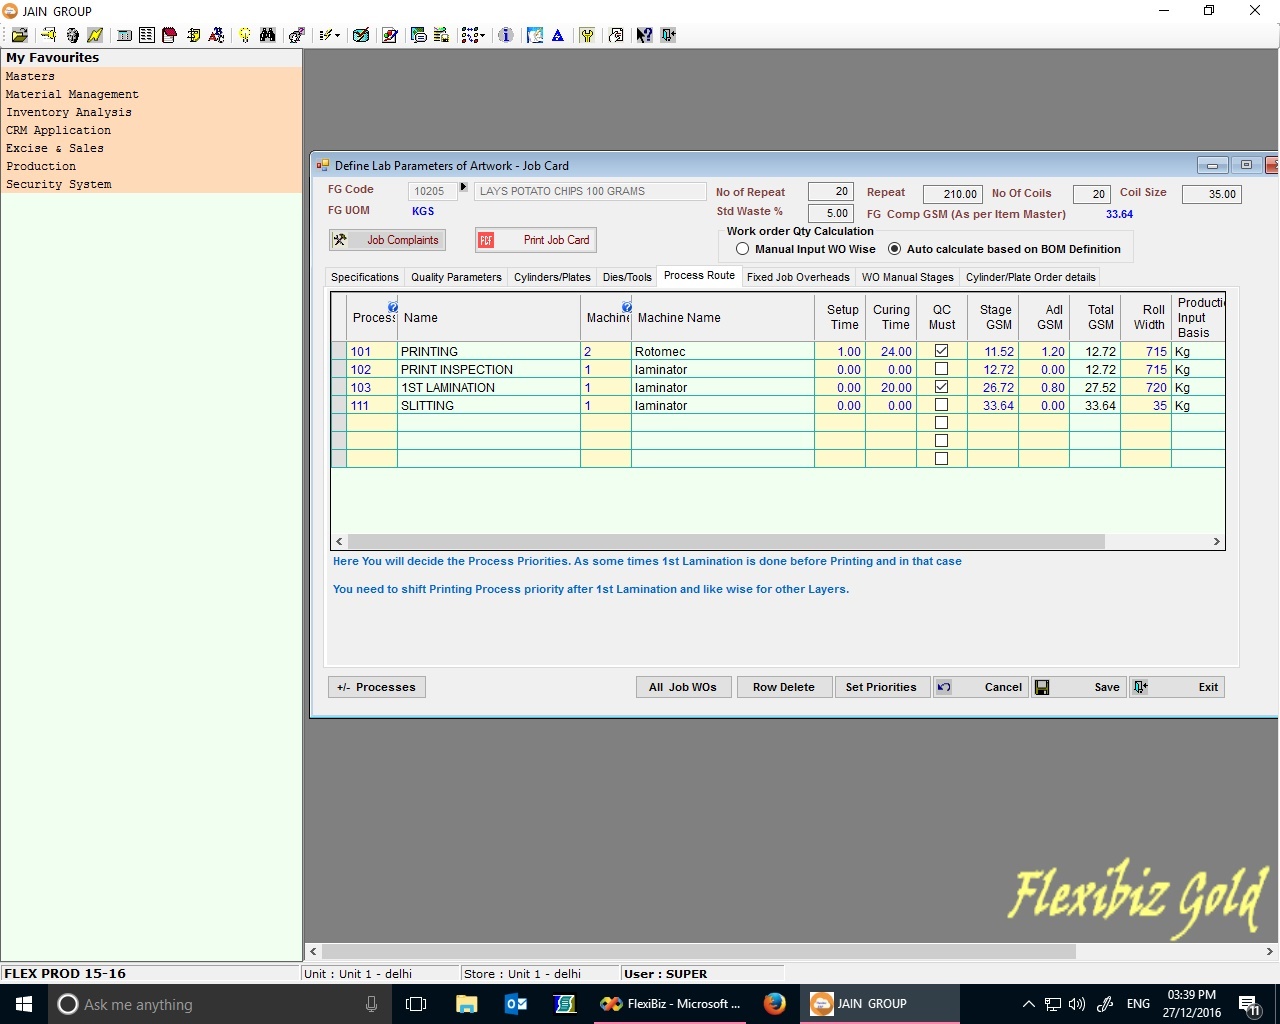Check QC Must for SLITTING row

tap(941, 405)
